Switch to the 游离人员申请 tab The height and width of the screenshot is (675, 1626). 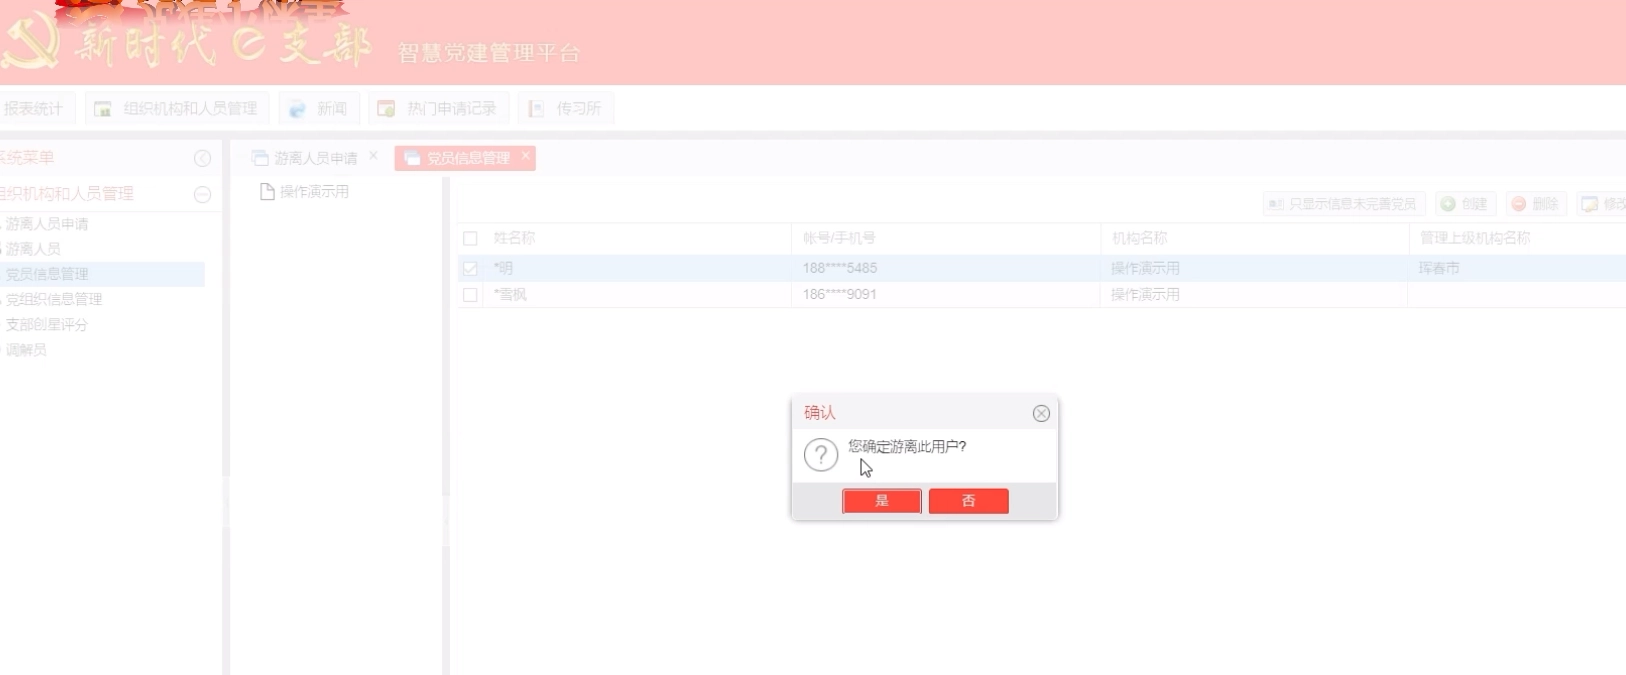pyautogui.click(x=306, y=158)
